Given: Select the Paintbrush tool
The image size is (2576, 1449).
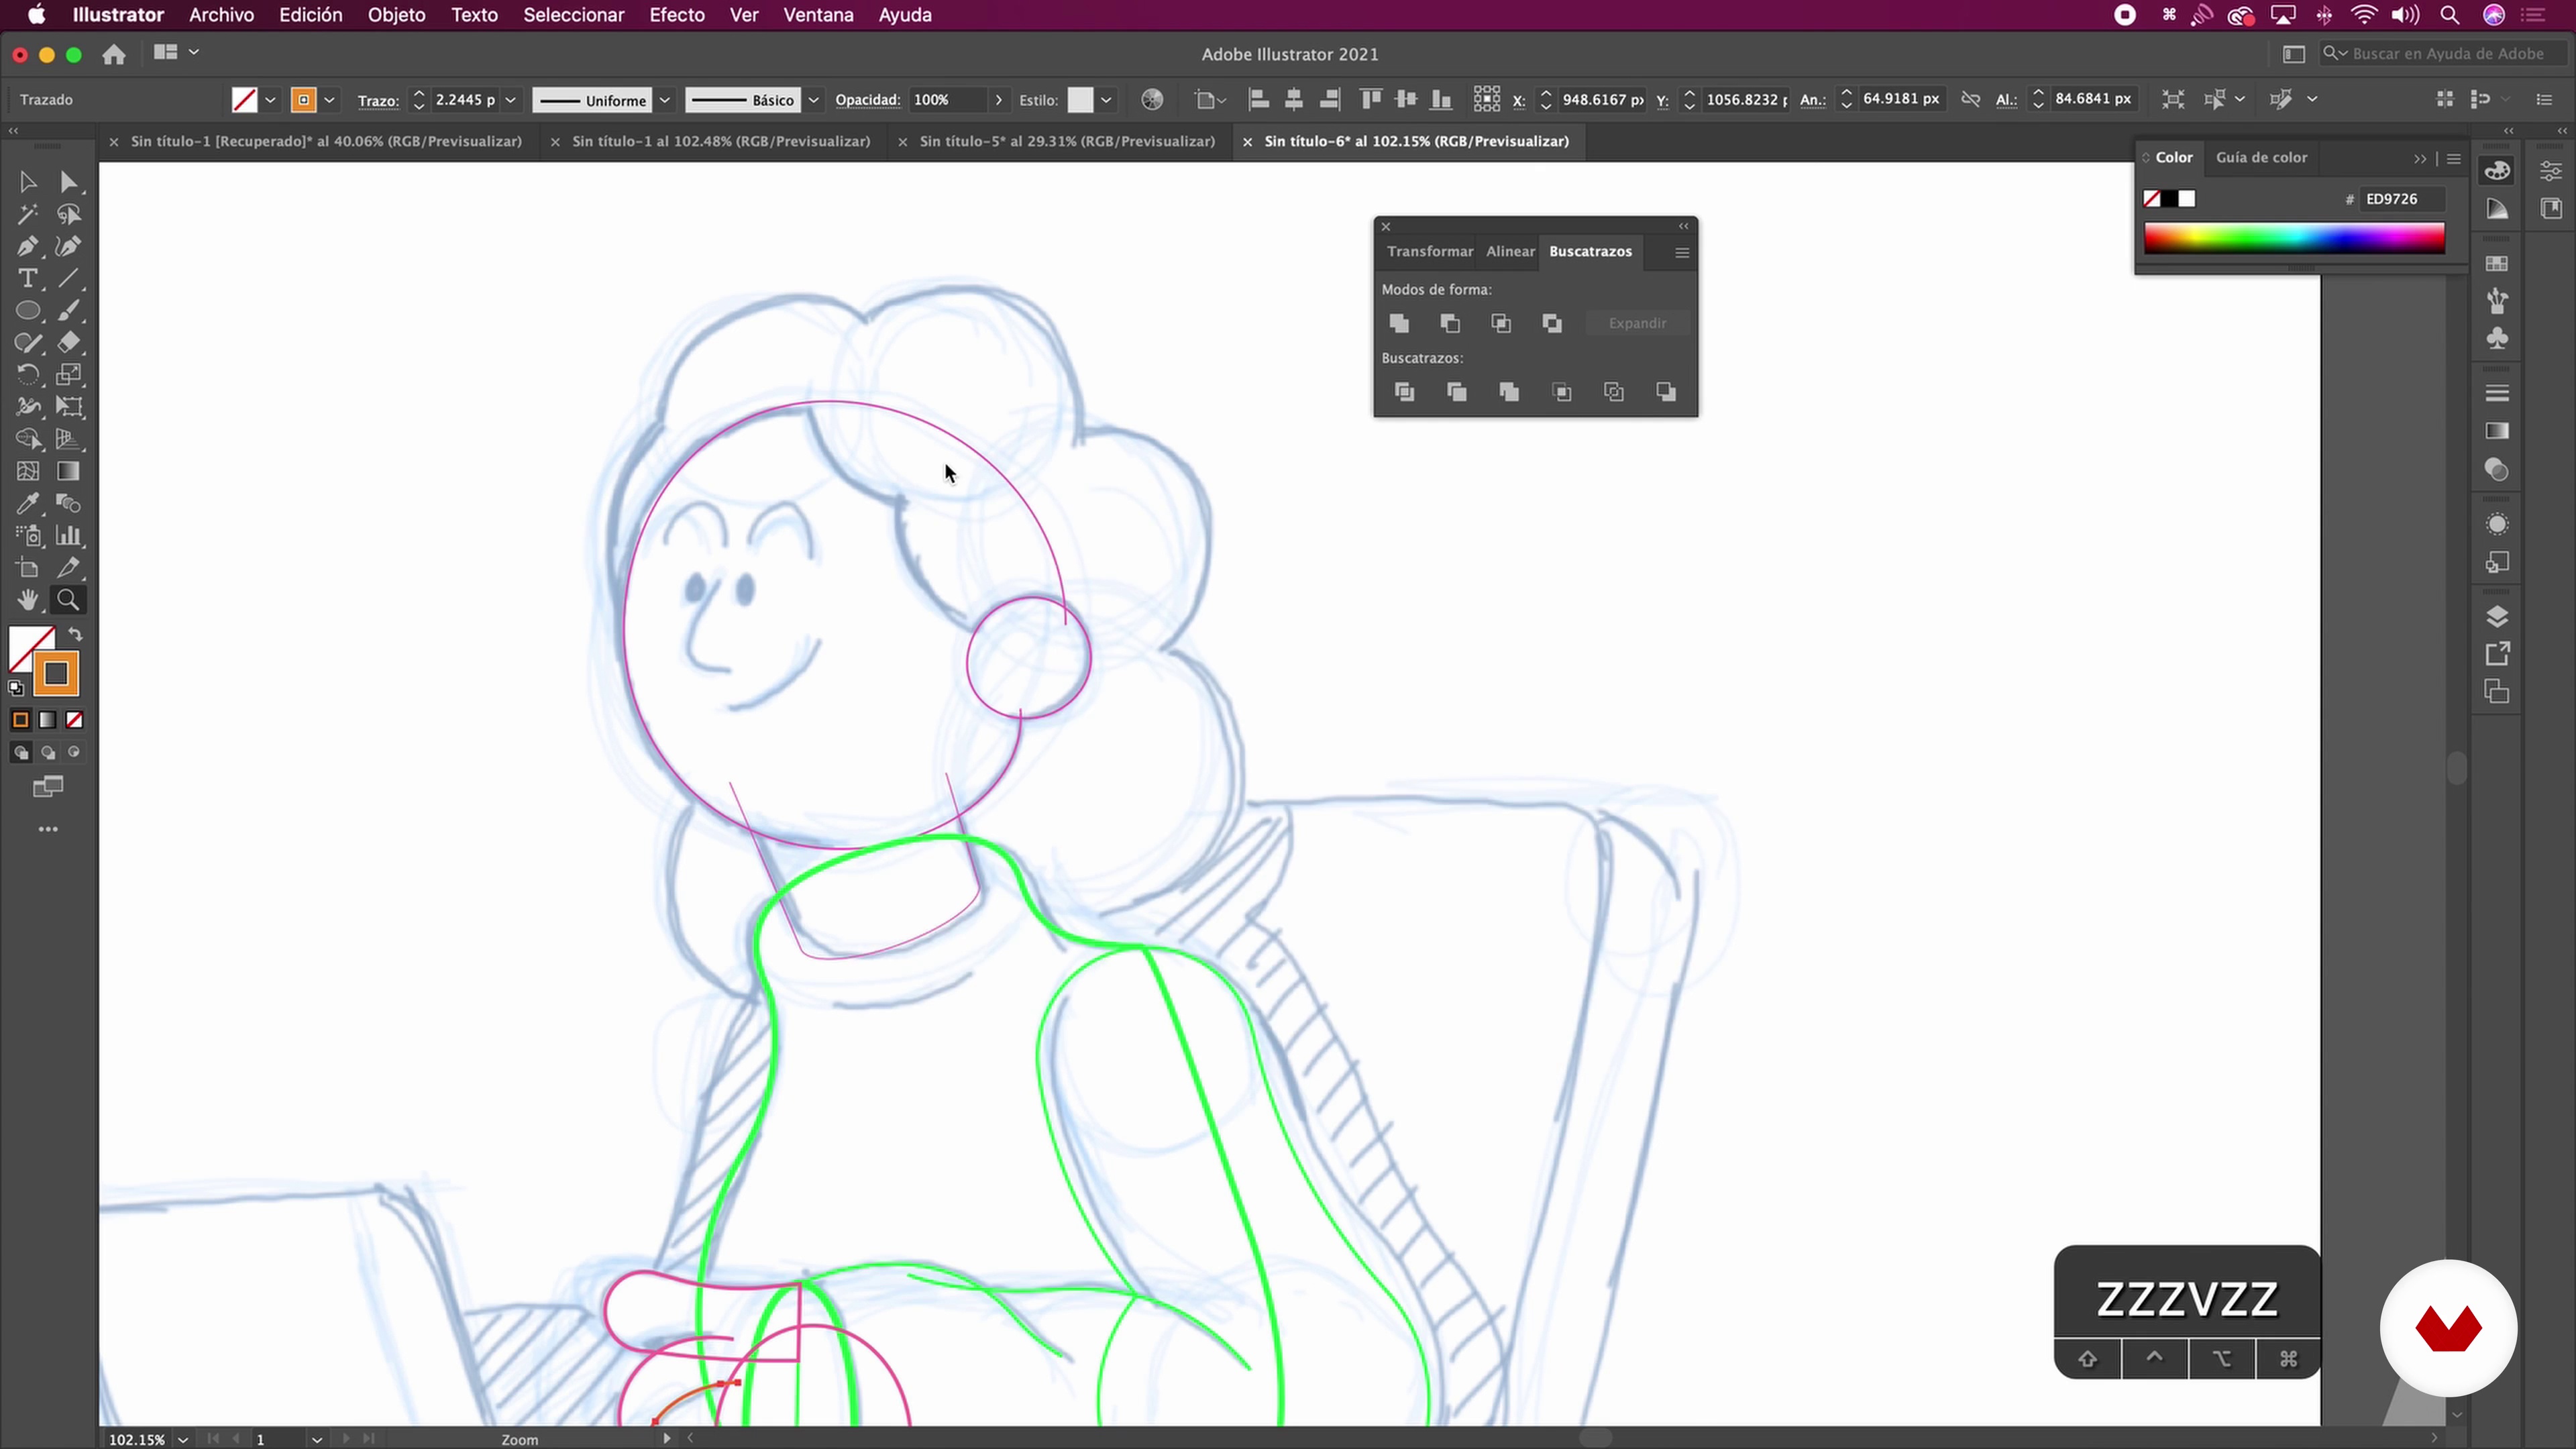Looking at the screenshot, I should tap(68, 310).
